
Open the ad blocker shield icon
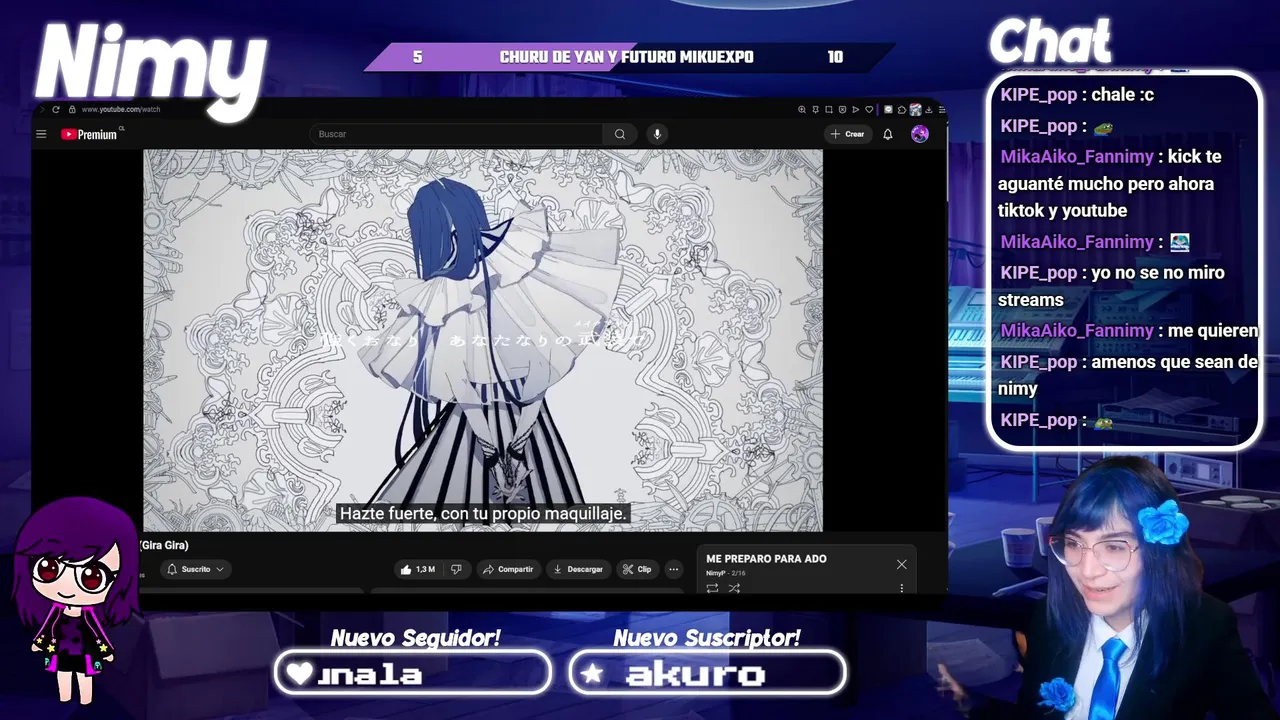842,110
